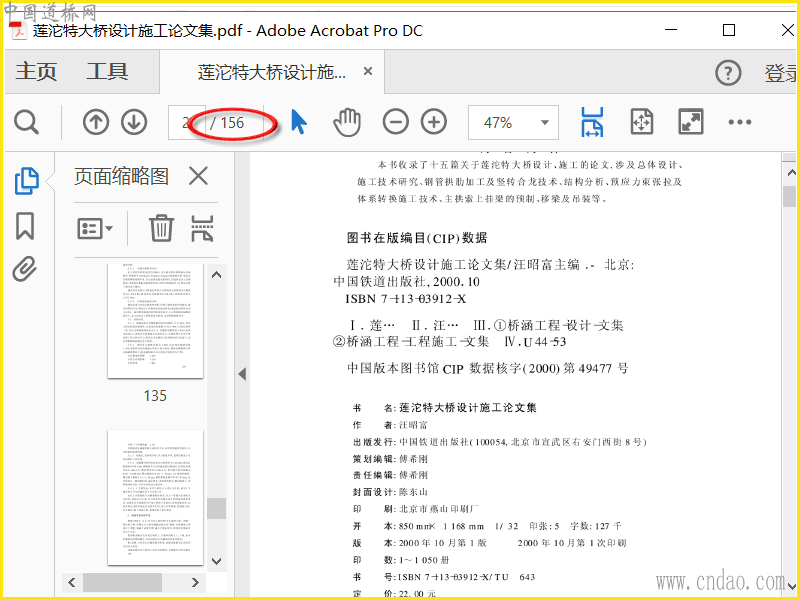
Task: Click the 图书在版编目(CIP)数据 heading
Action: click(x=417, y=238)
